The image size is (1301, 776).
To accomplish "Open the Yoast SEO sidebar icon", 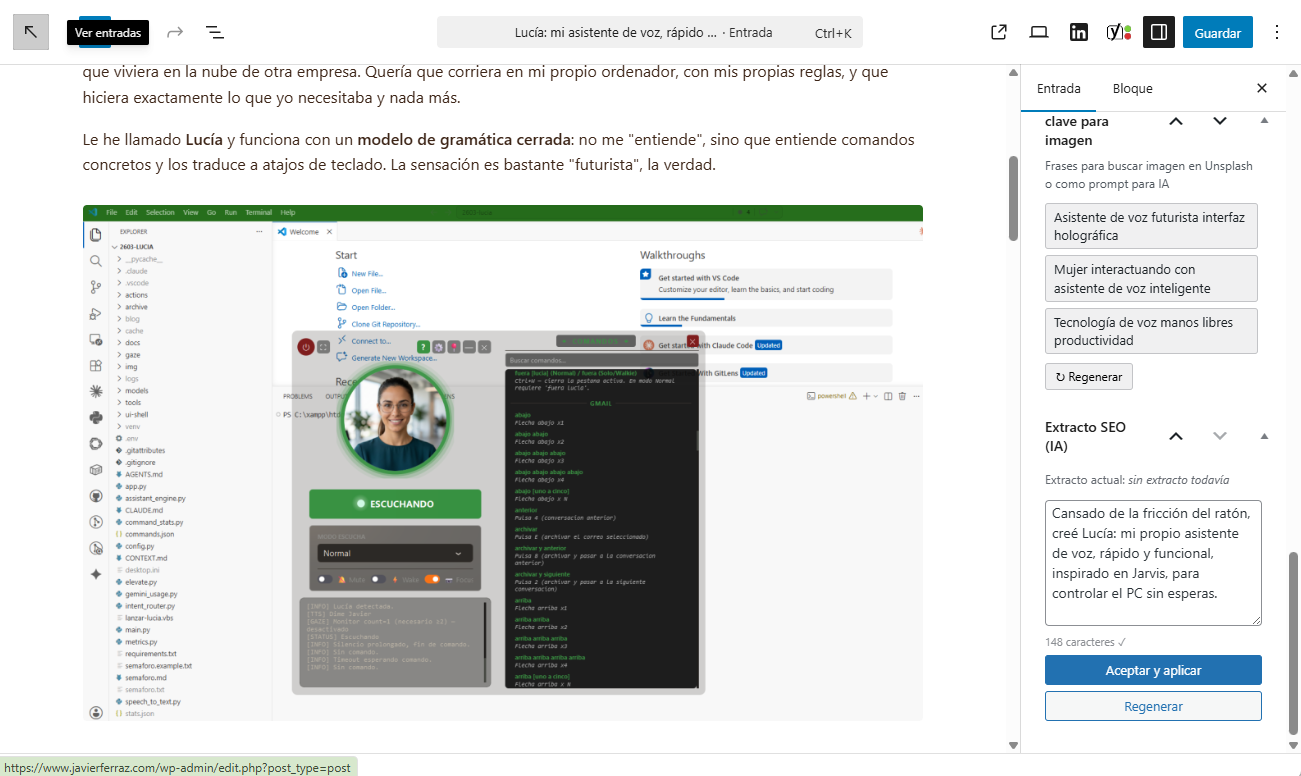I will (x=1119, y=32).
